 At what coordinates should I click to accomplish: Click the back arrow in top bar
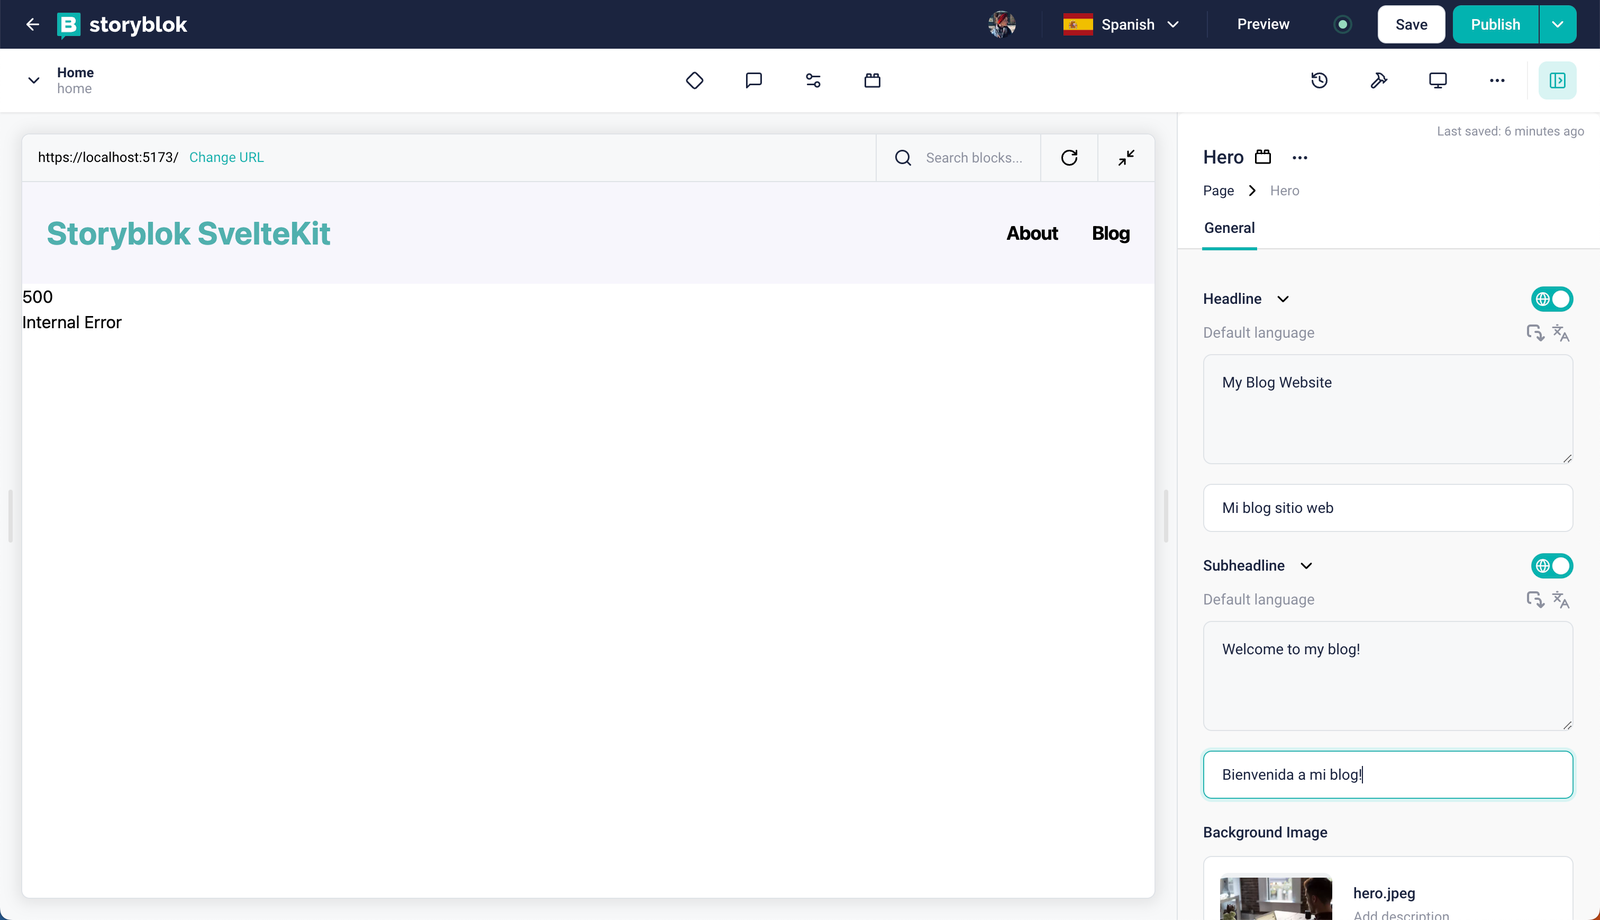pyautogui.click(x=33, y=24)
